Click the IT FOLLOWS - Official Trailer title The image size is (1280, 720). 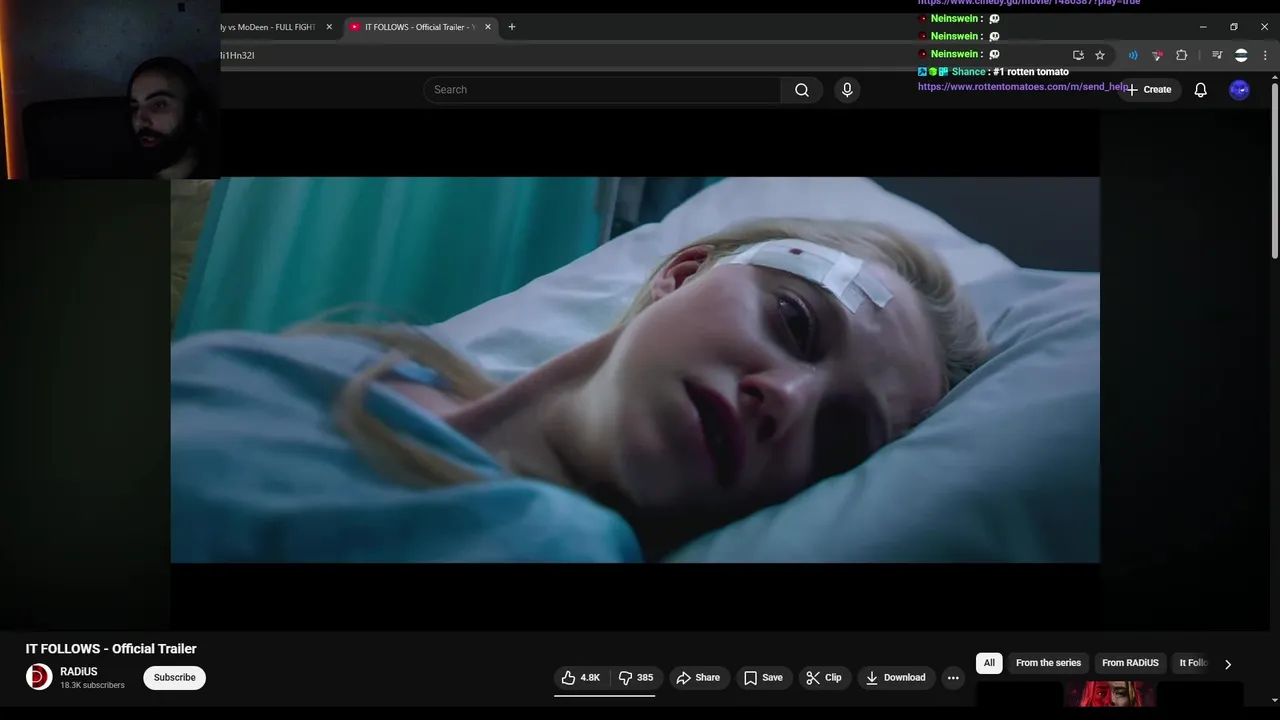pos(111,649)
